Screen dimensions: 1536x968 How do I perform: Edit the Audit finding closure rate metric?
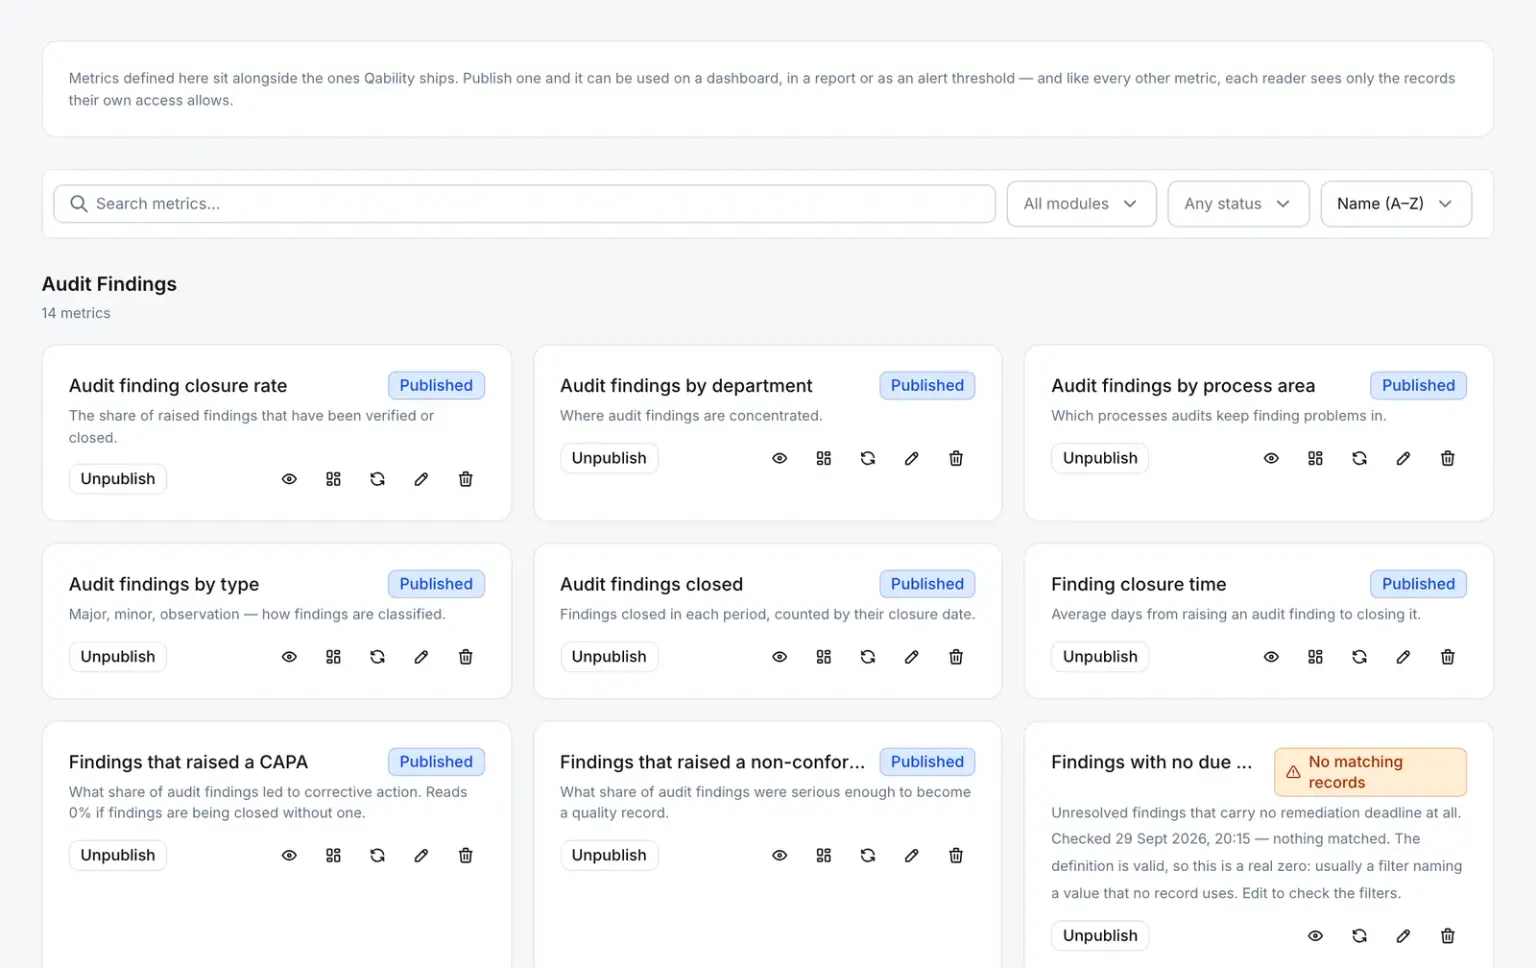tap(421, 479)
